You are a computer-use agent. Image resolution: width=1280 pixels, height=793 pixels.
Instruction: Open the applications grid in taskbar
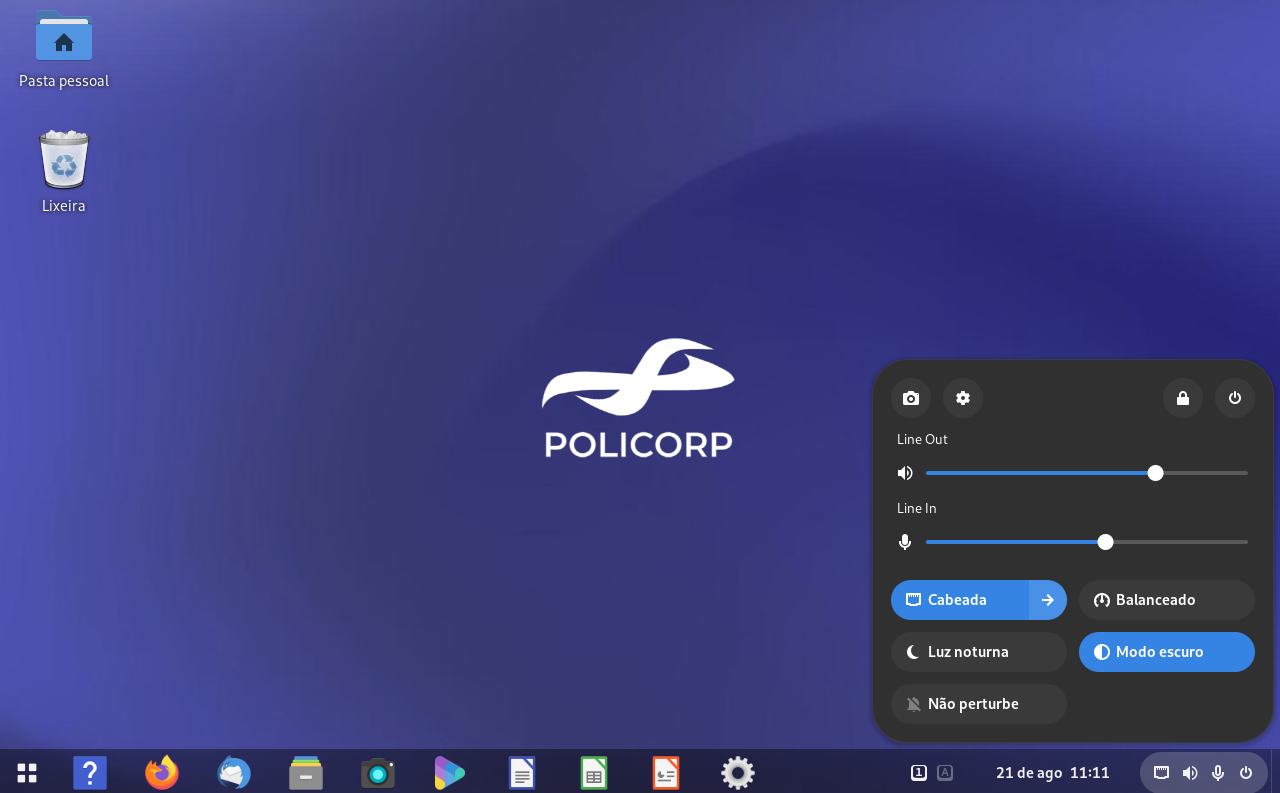tap(27, 772)
